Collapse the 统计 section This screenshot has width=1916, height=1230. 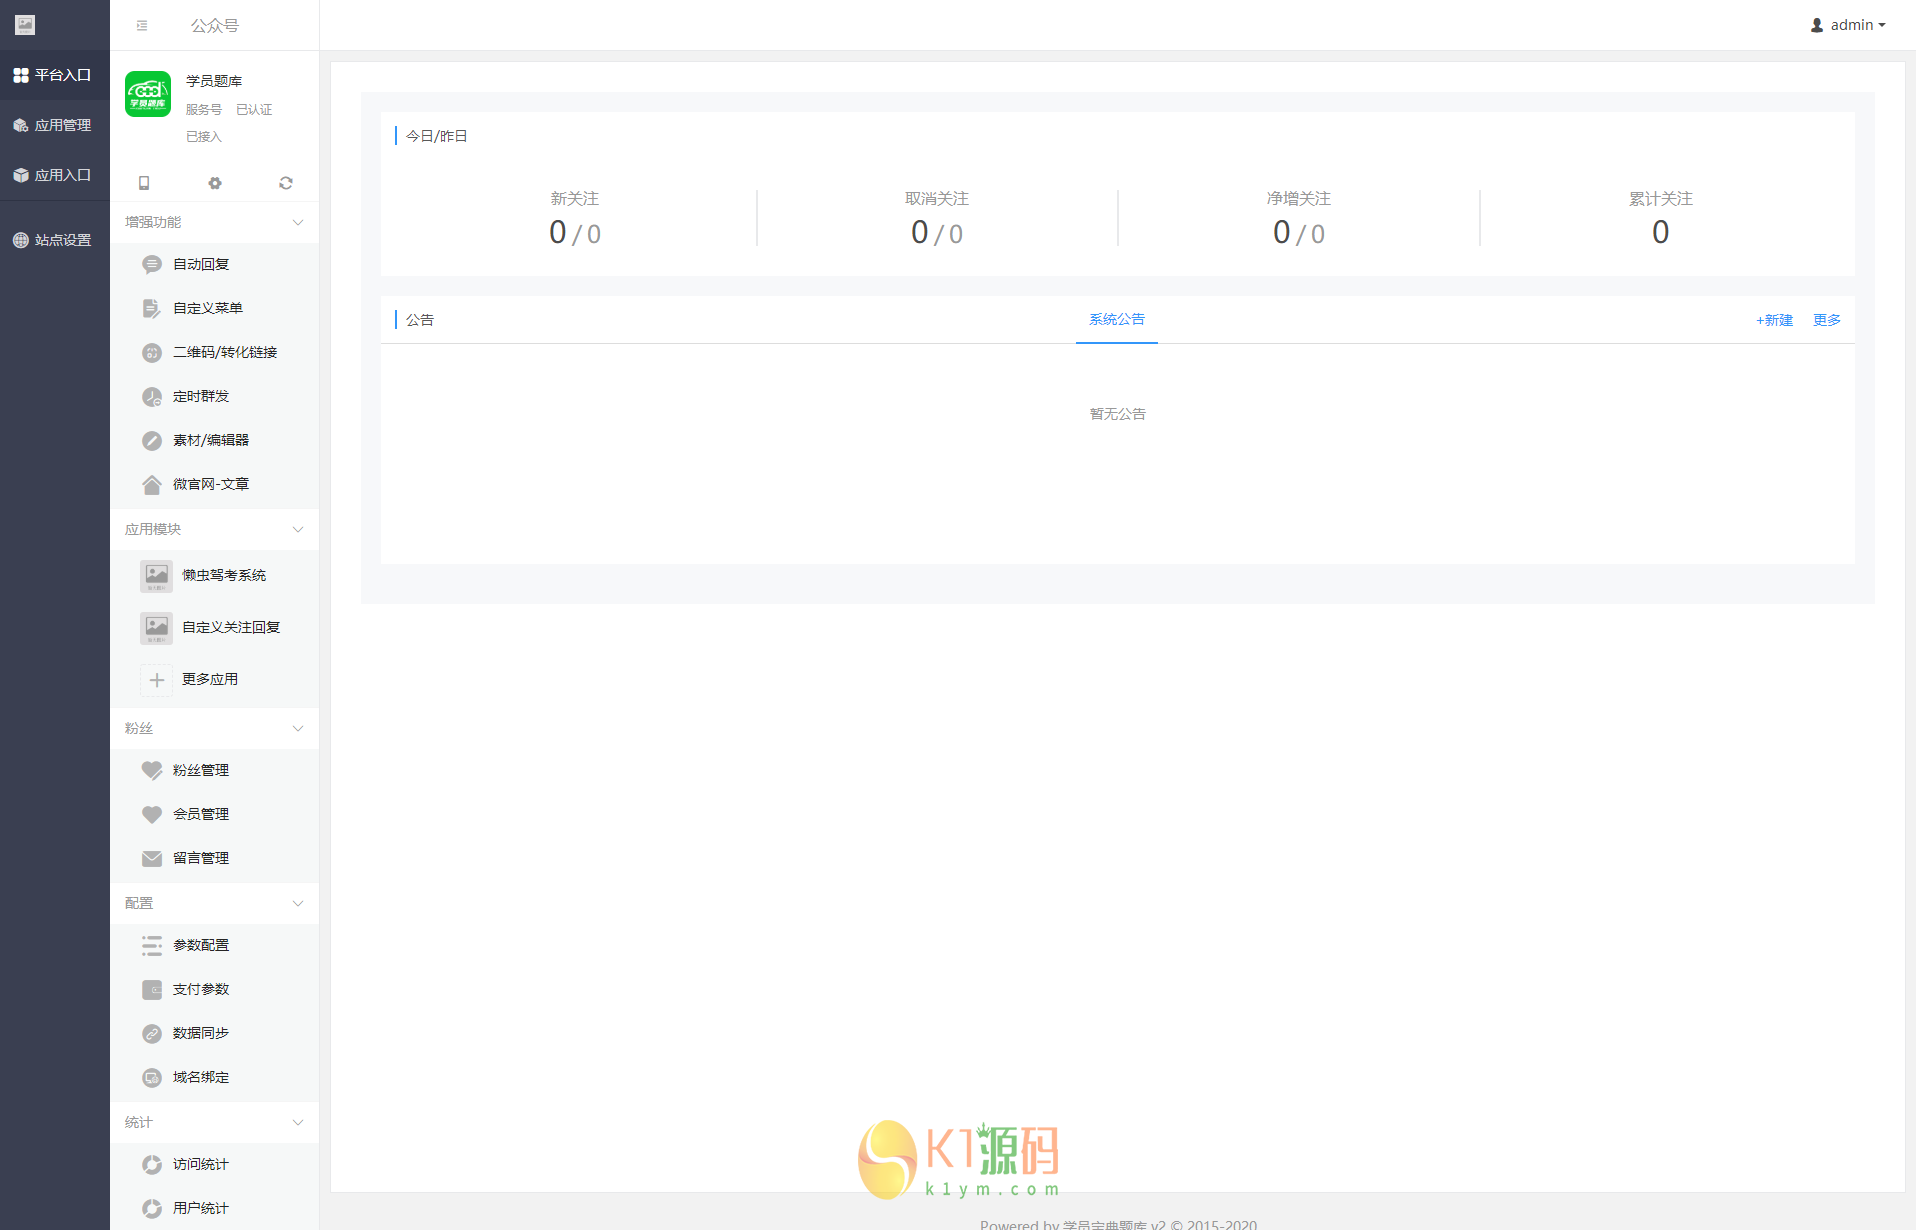298,1122
